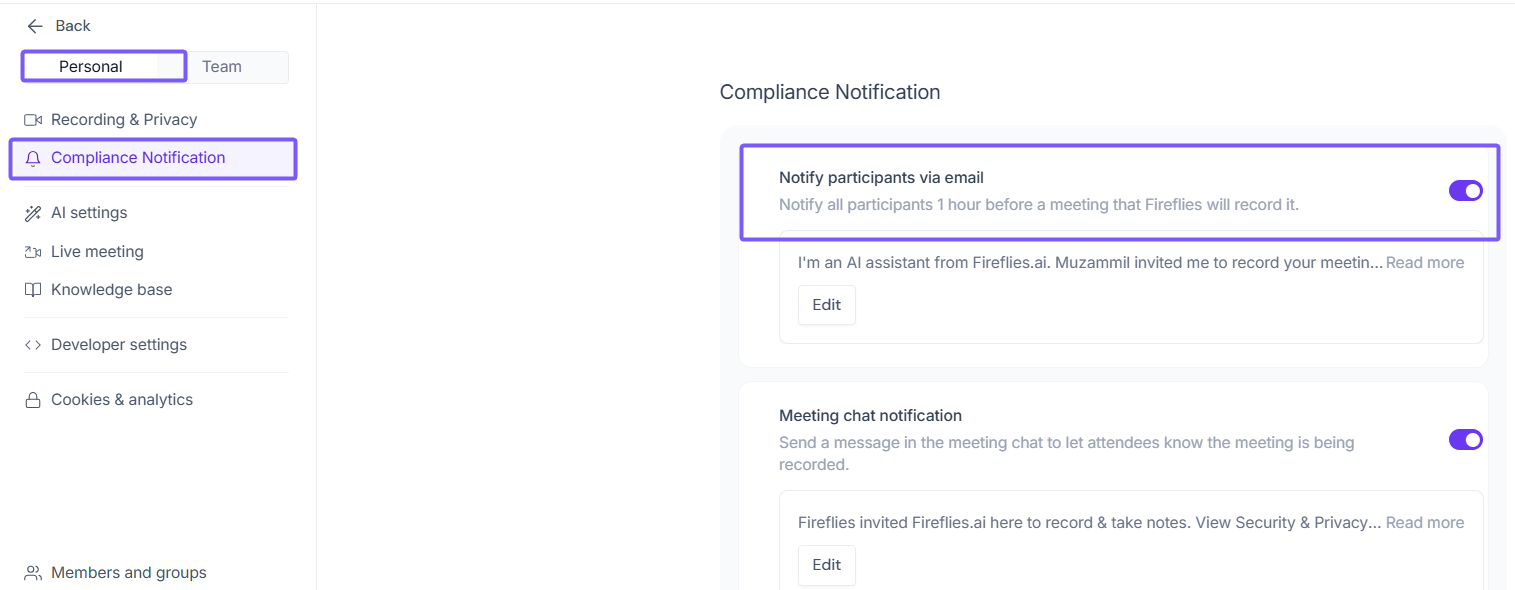Viewport: 1515px width, 590px height.
Task: Click the Knowledge base book icon
Action: tap(33, 290)
